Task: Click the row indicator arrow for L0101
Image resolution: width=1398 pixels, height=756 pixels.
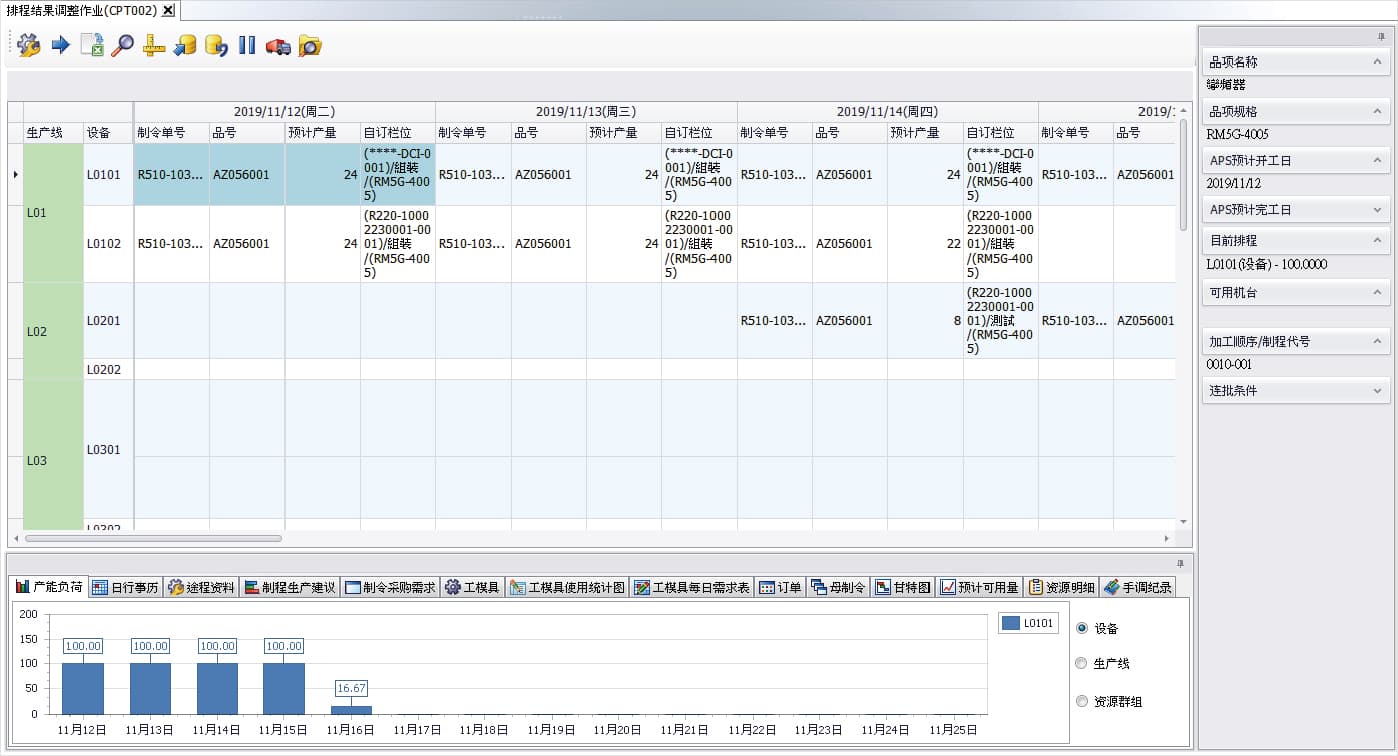Action: tap(15, 174)
